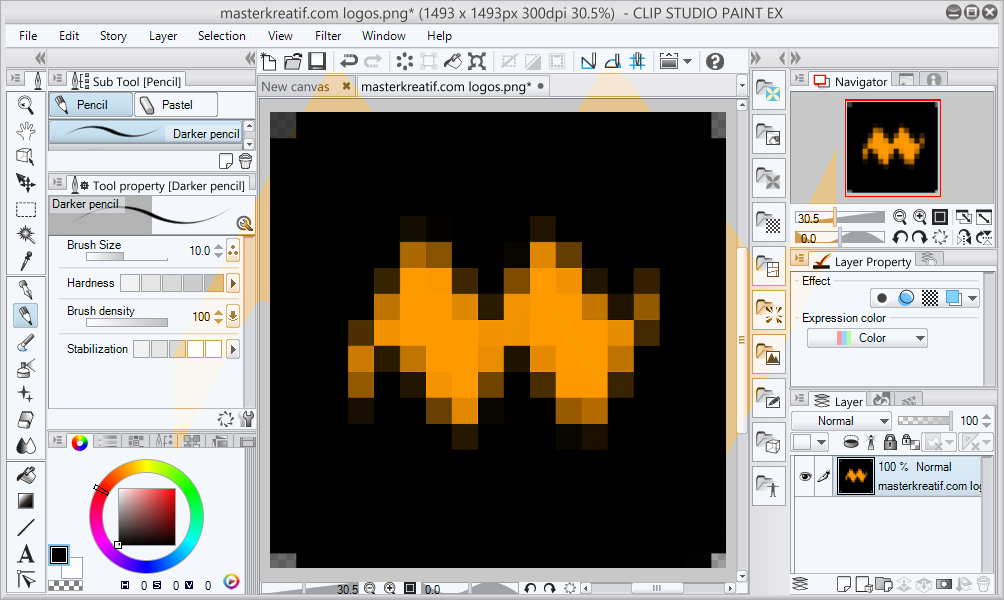
Task: Open the Story menu
Action: coord(113,36)
